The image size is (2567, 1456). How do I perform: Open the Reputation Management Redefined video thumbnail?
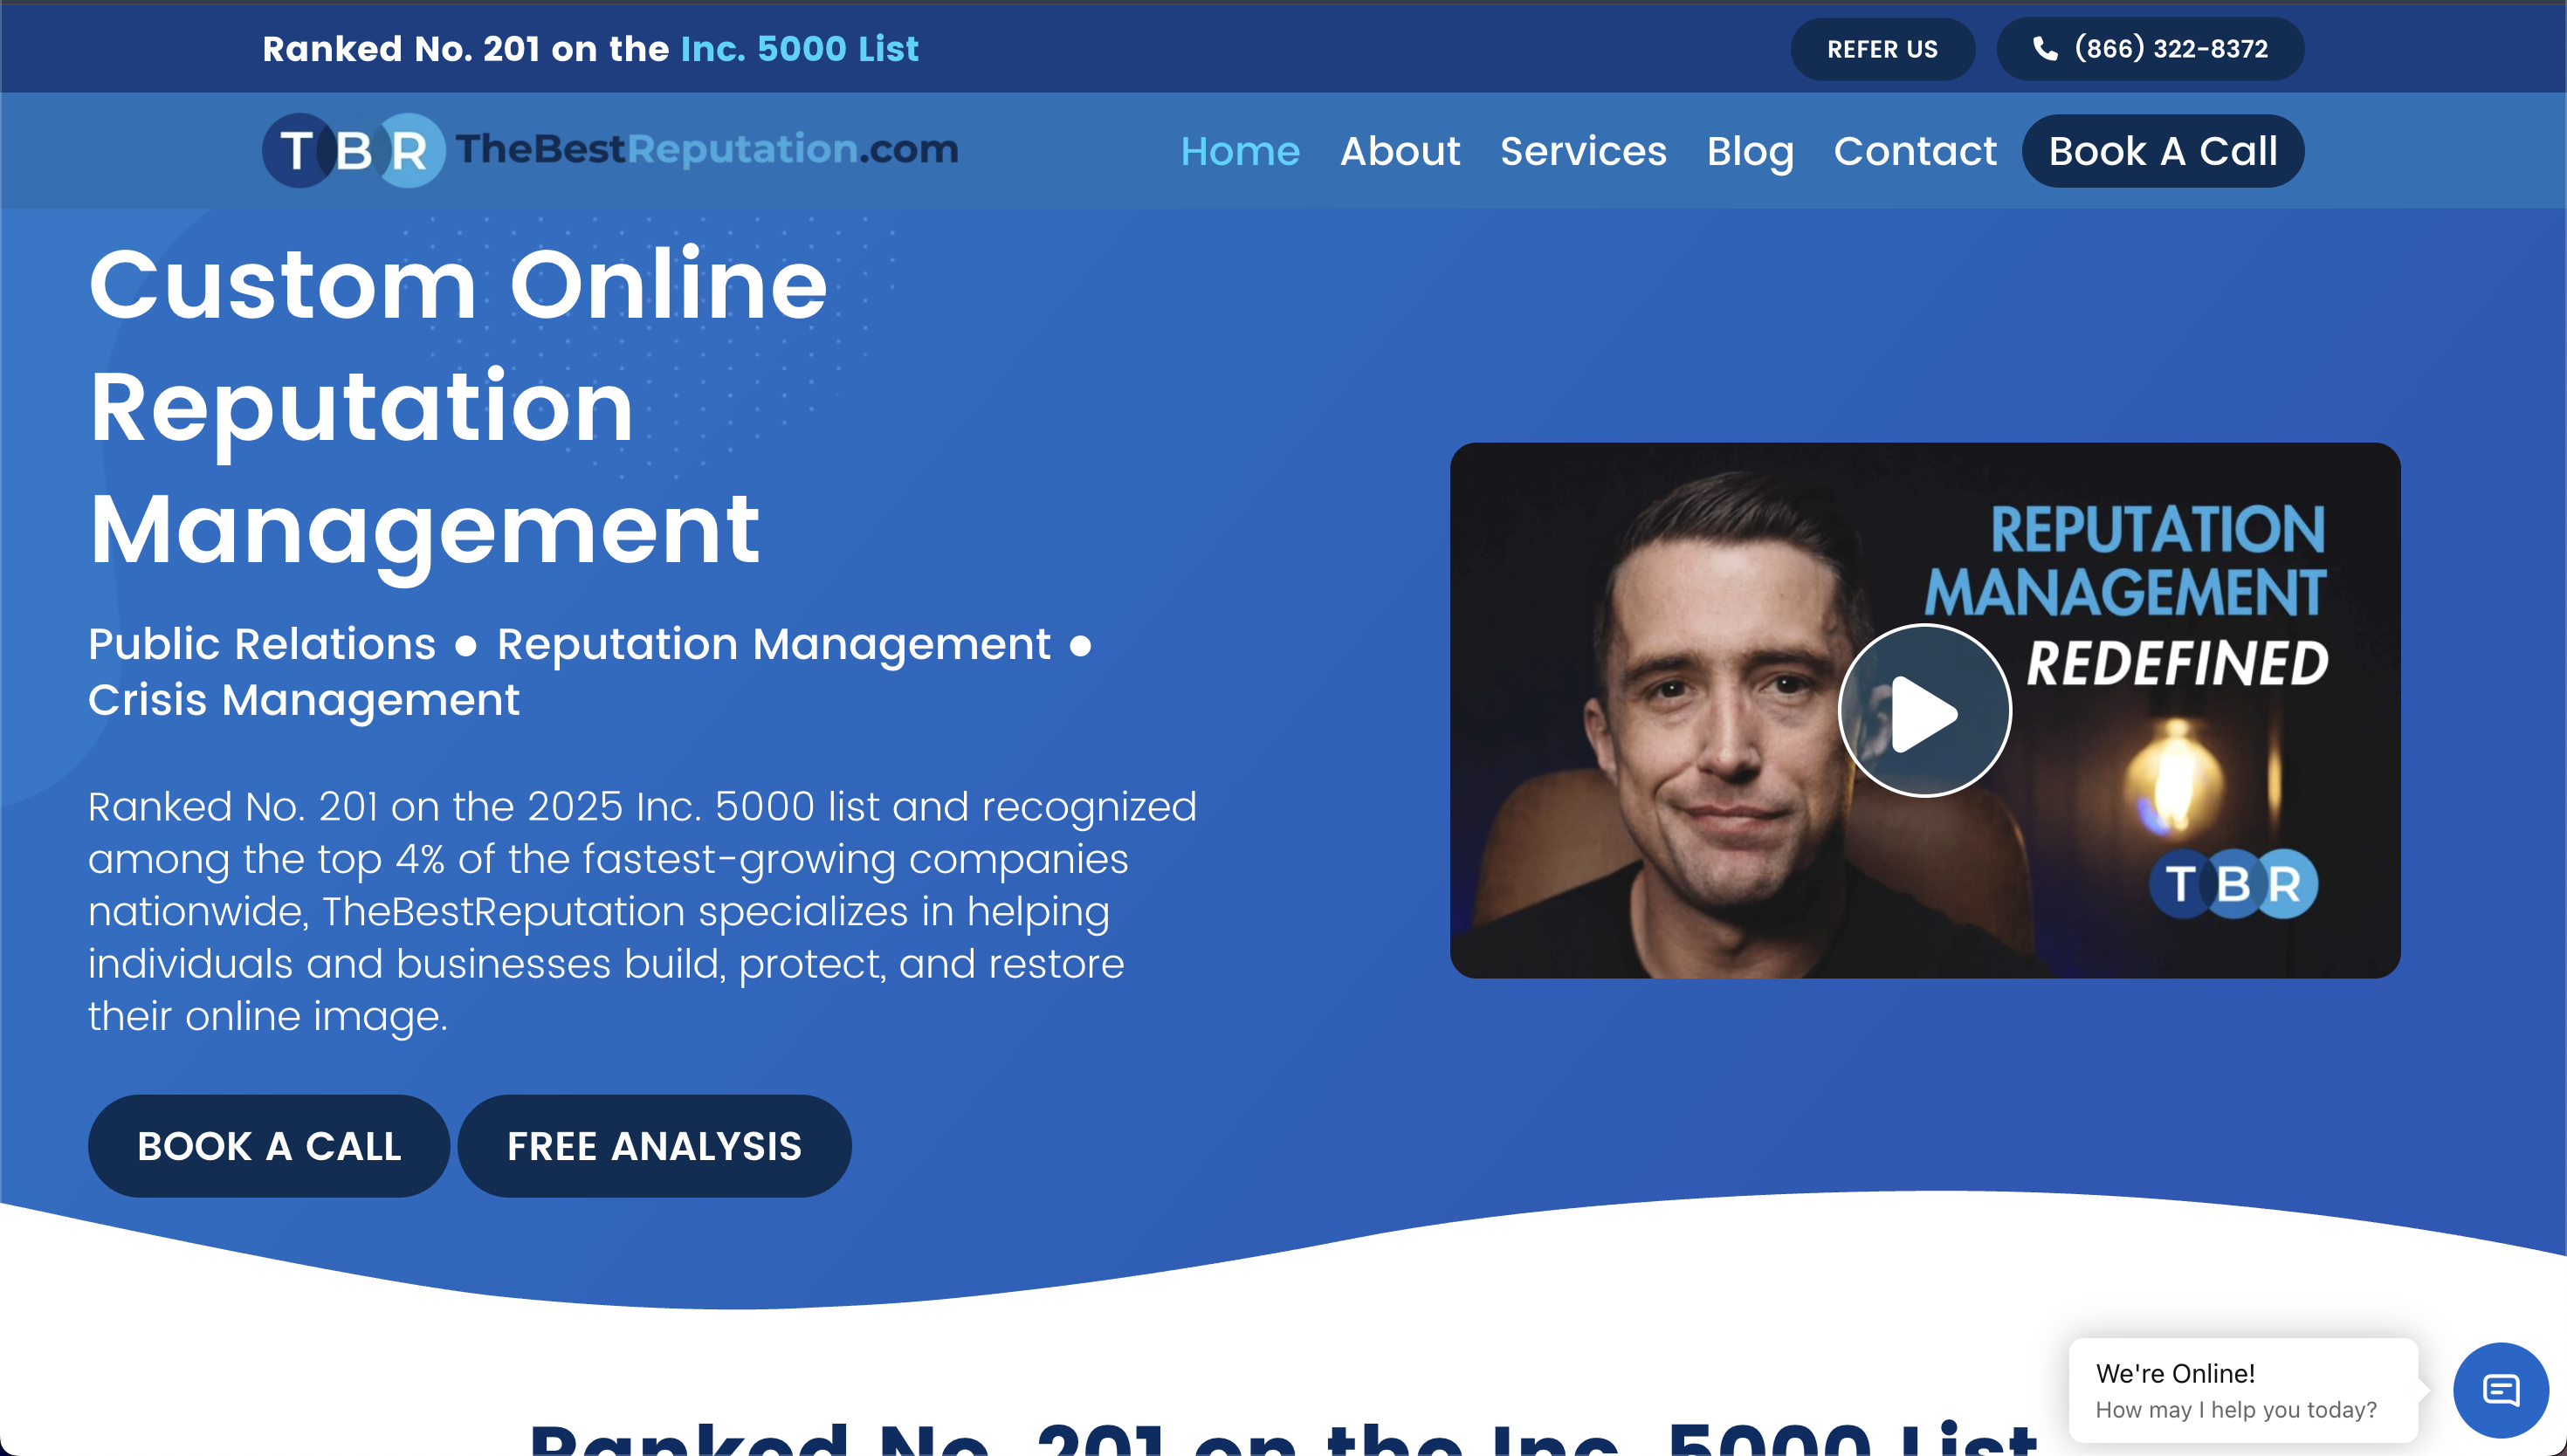(x=1924, y=711)
